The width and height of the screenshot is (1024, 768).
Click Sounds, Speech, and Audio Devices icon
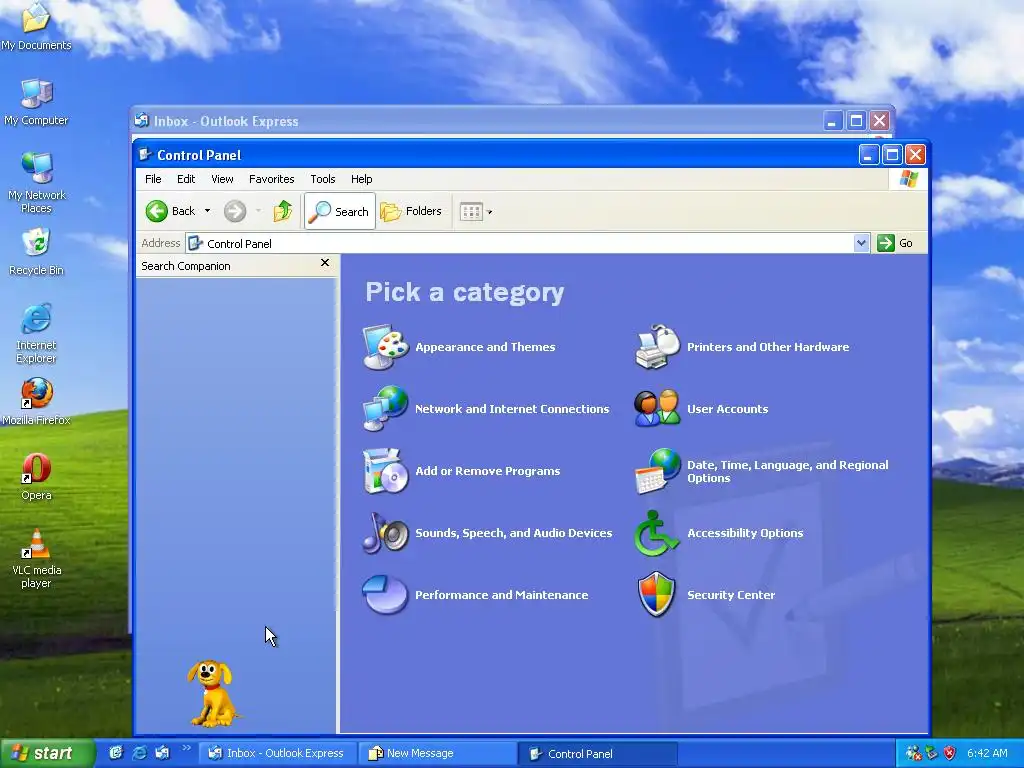tap(385, 533)
